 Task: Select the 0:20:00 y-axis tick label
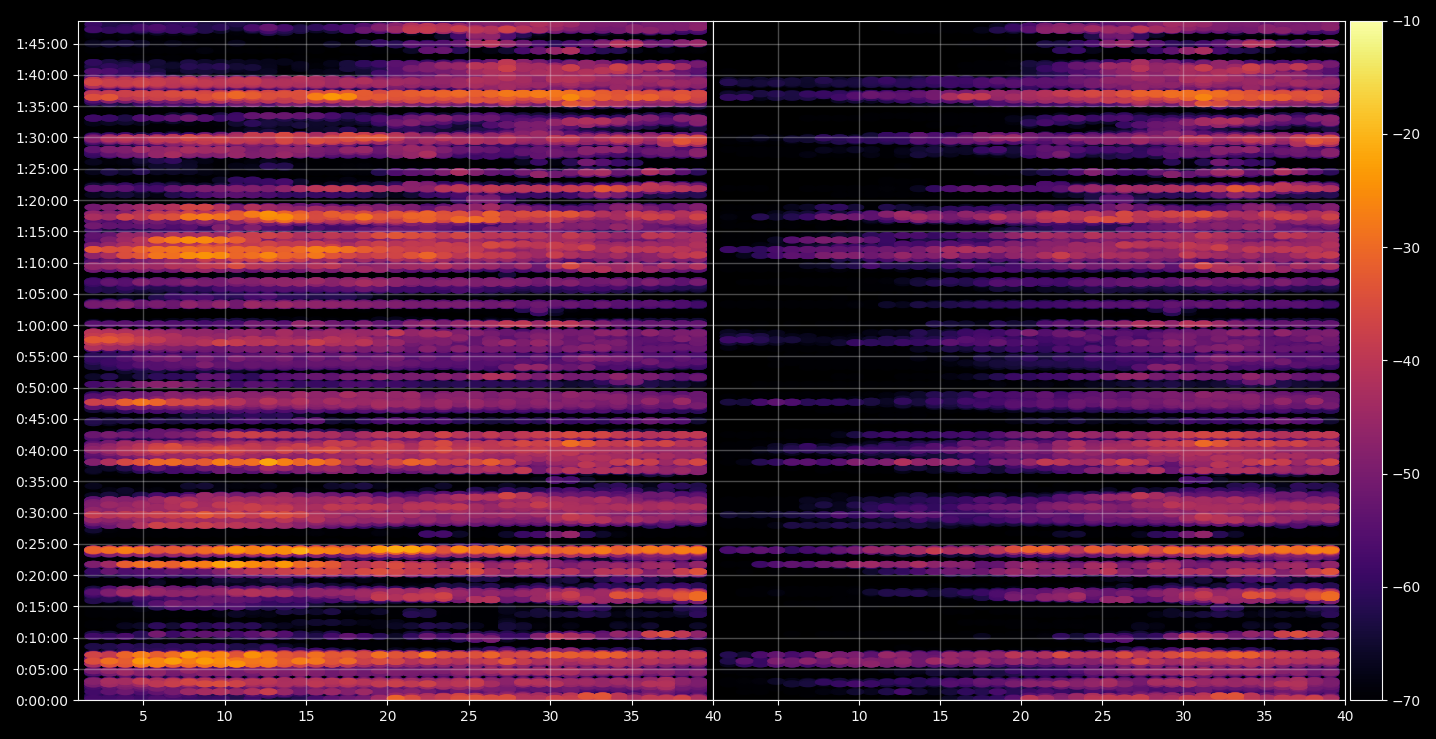click(x=42, y=576)
